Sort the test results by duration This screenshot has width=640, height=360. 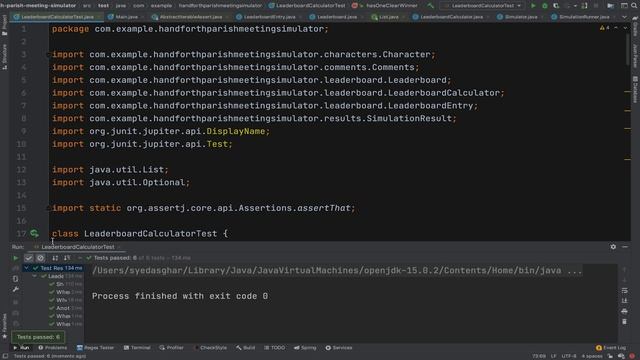tap(67, 258)
